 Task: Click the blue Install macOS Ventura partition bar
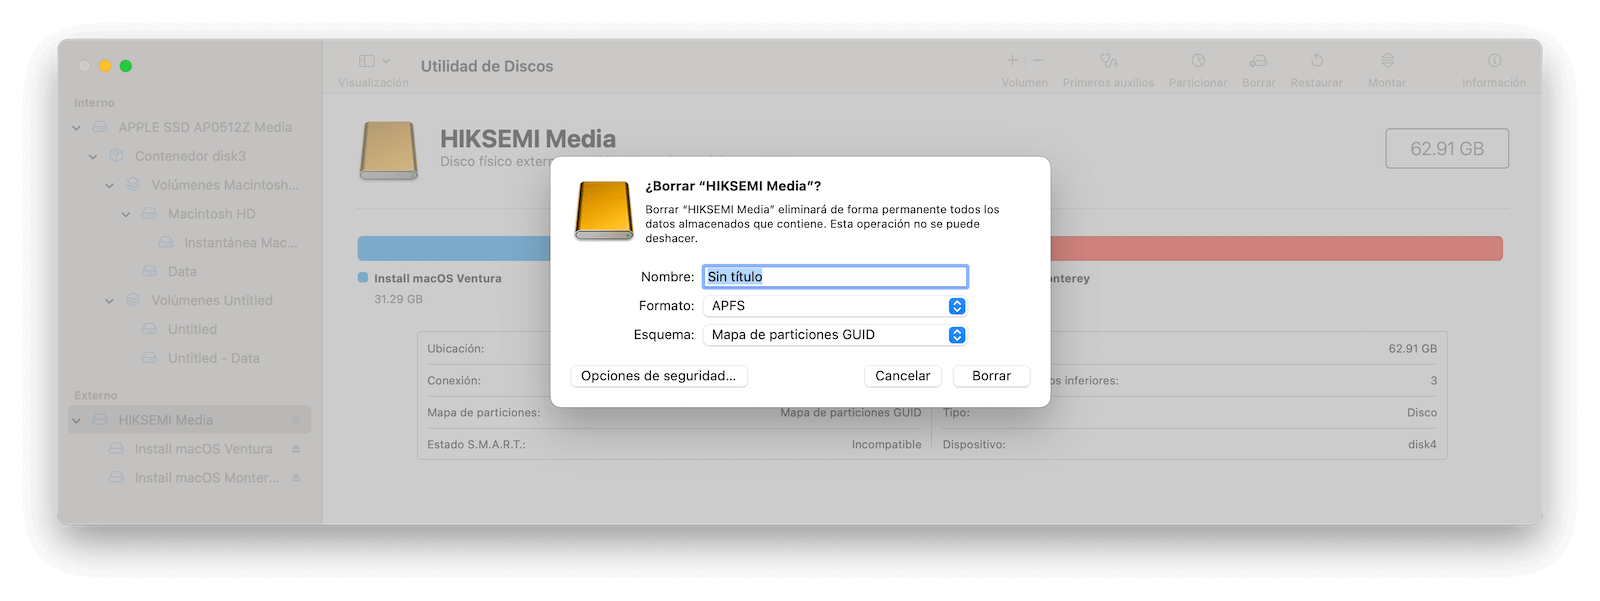(x=454, y=248)
